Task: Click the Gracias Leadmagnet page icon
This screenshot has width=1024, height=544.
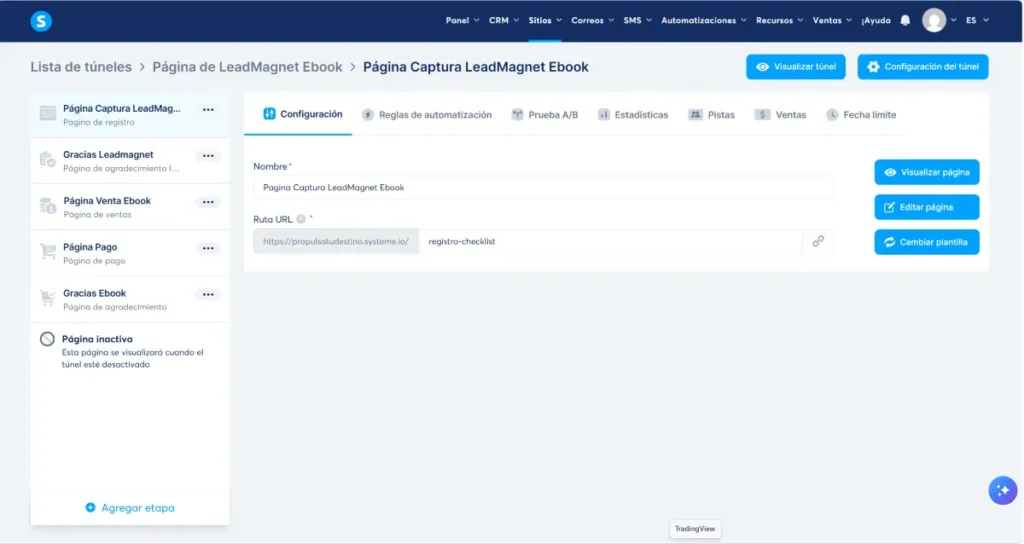Action: pos(48,159)
